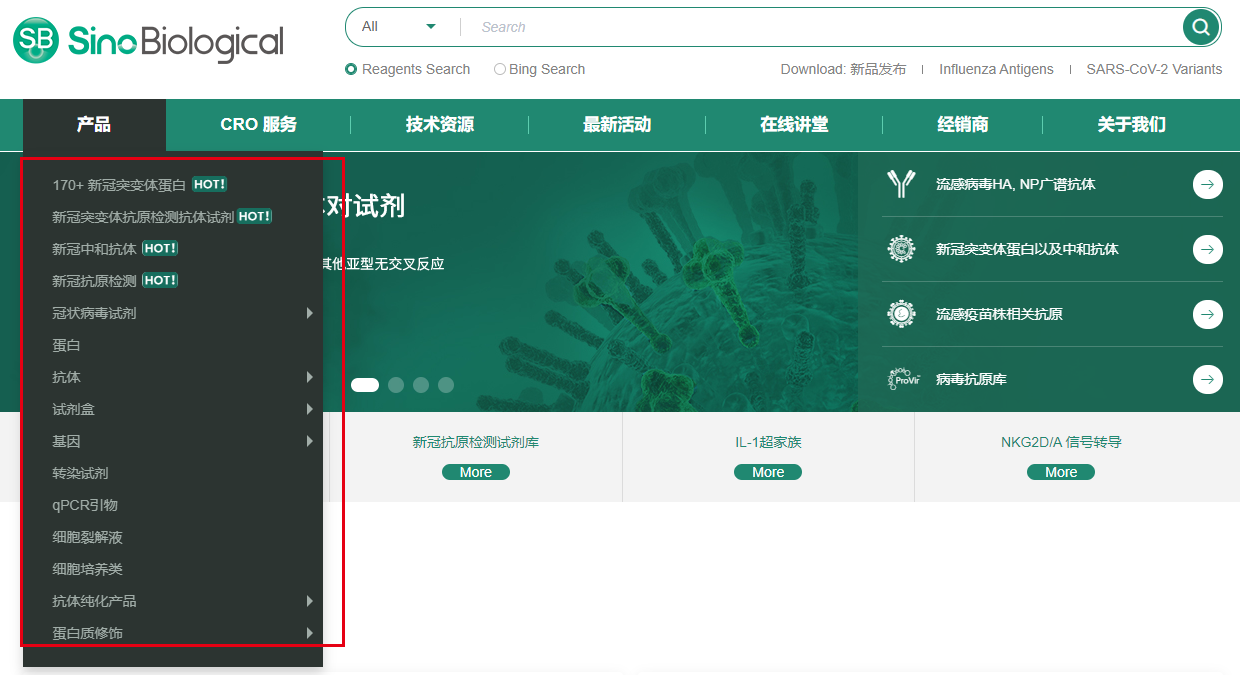Open the 技术资源 navigation tab

point(440,125)
